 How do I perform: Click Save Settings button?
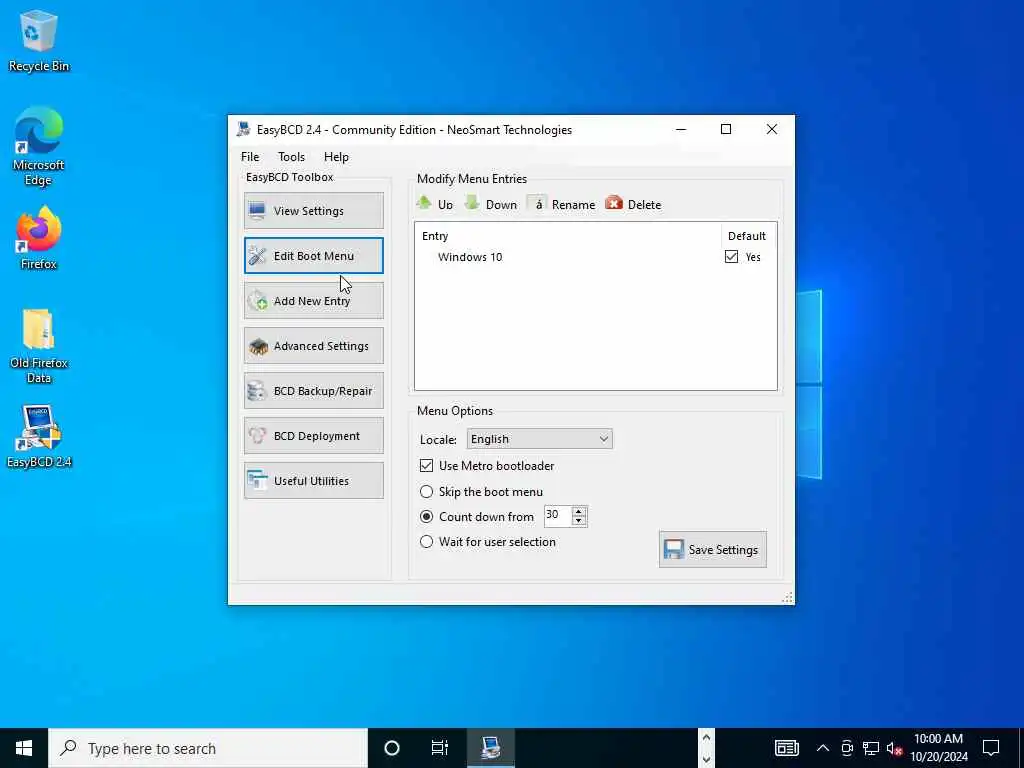click(x=712, y=549)
